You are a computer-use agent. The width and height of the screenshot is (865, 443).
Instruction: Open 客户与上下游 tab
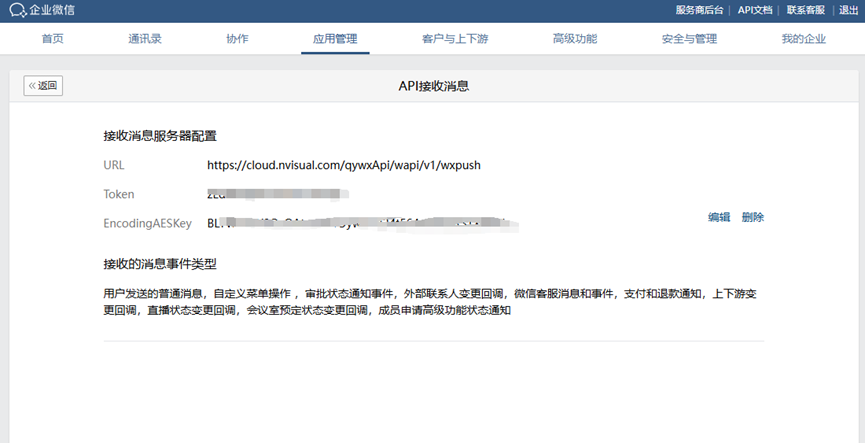pyautogui.click(x=455, y=39)
